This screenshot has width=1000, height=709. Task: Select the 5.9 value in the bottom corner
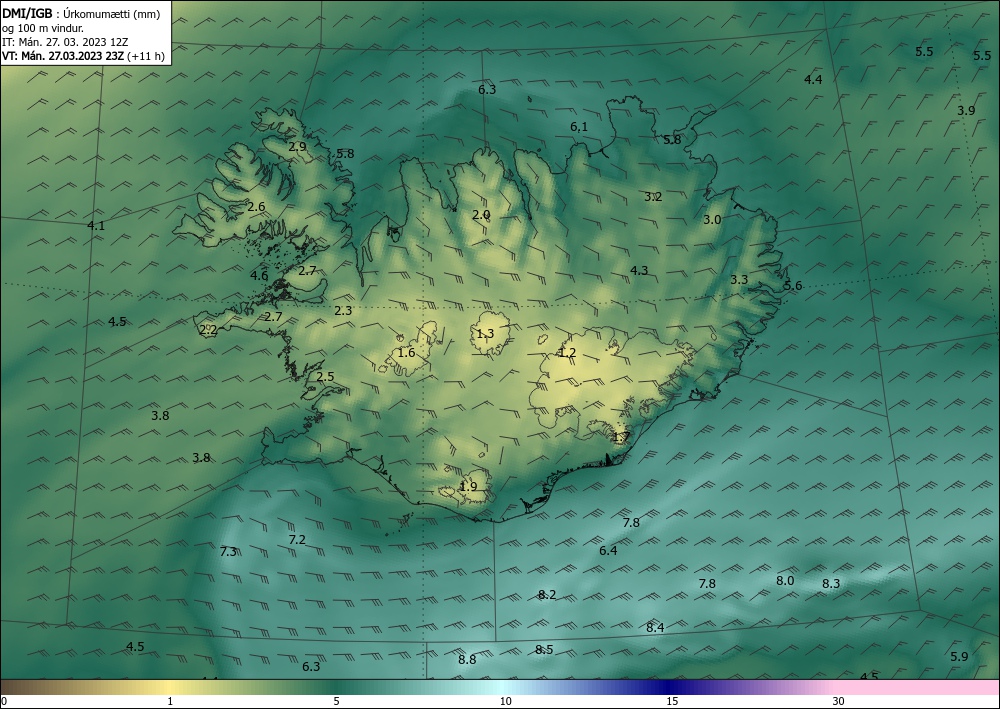click(959, 656)
